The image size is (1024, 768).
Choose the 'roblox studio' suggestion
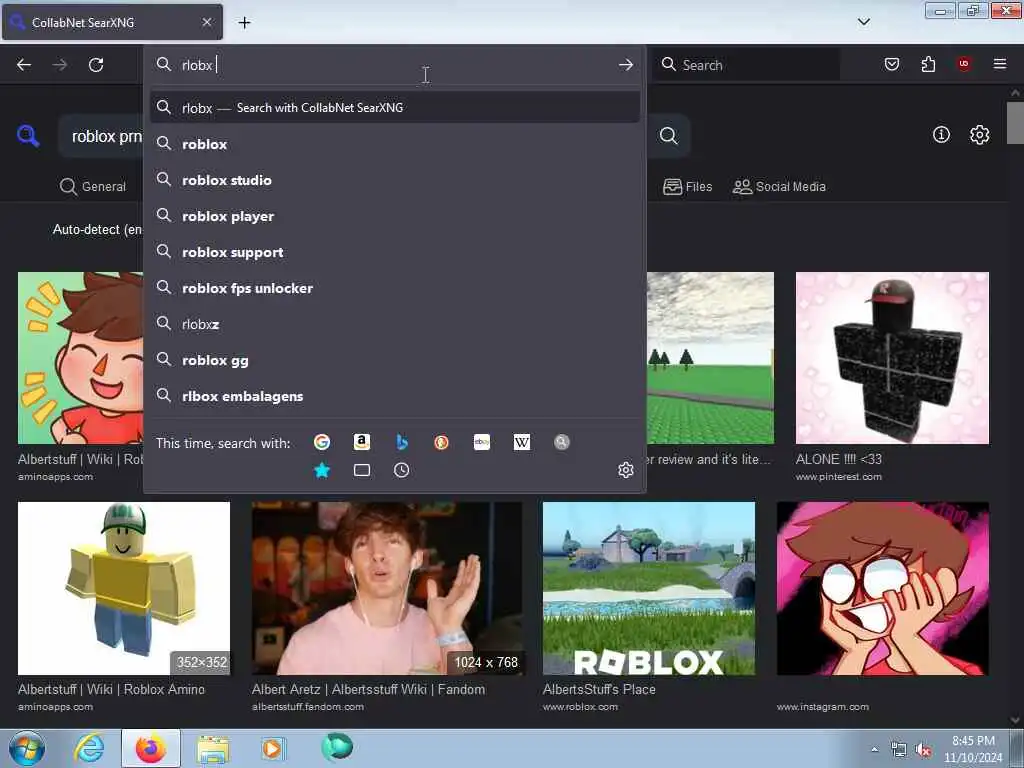395,180
